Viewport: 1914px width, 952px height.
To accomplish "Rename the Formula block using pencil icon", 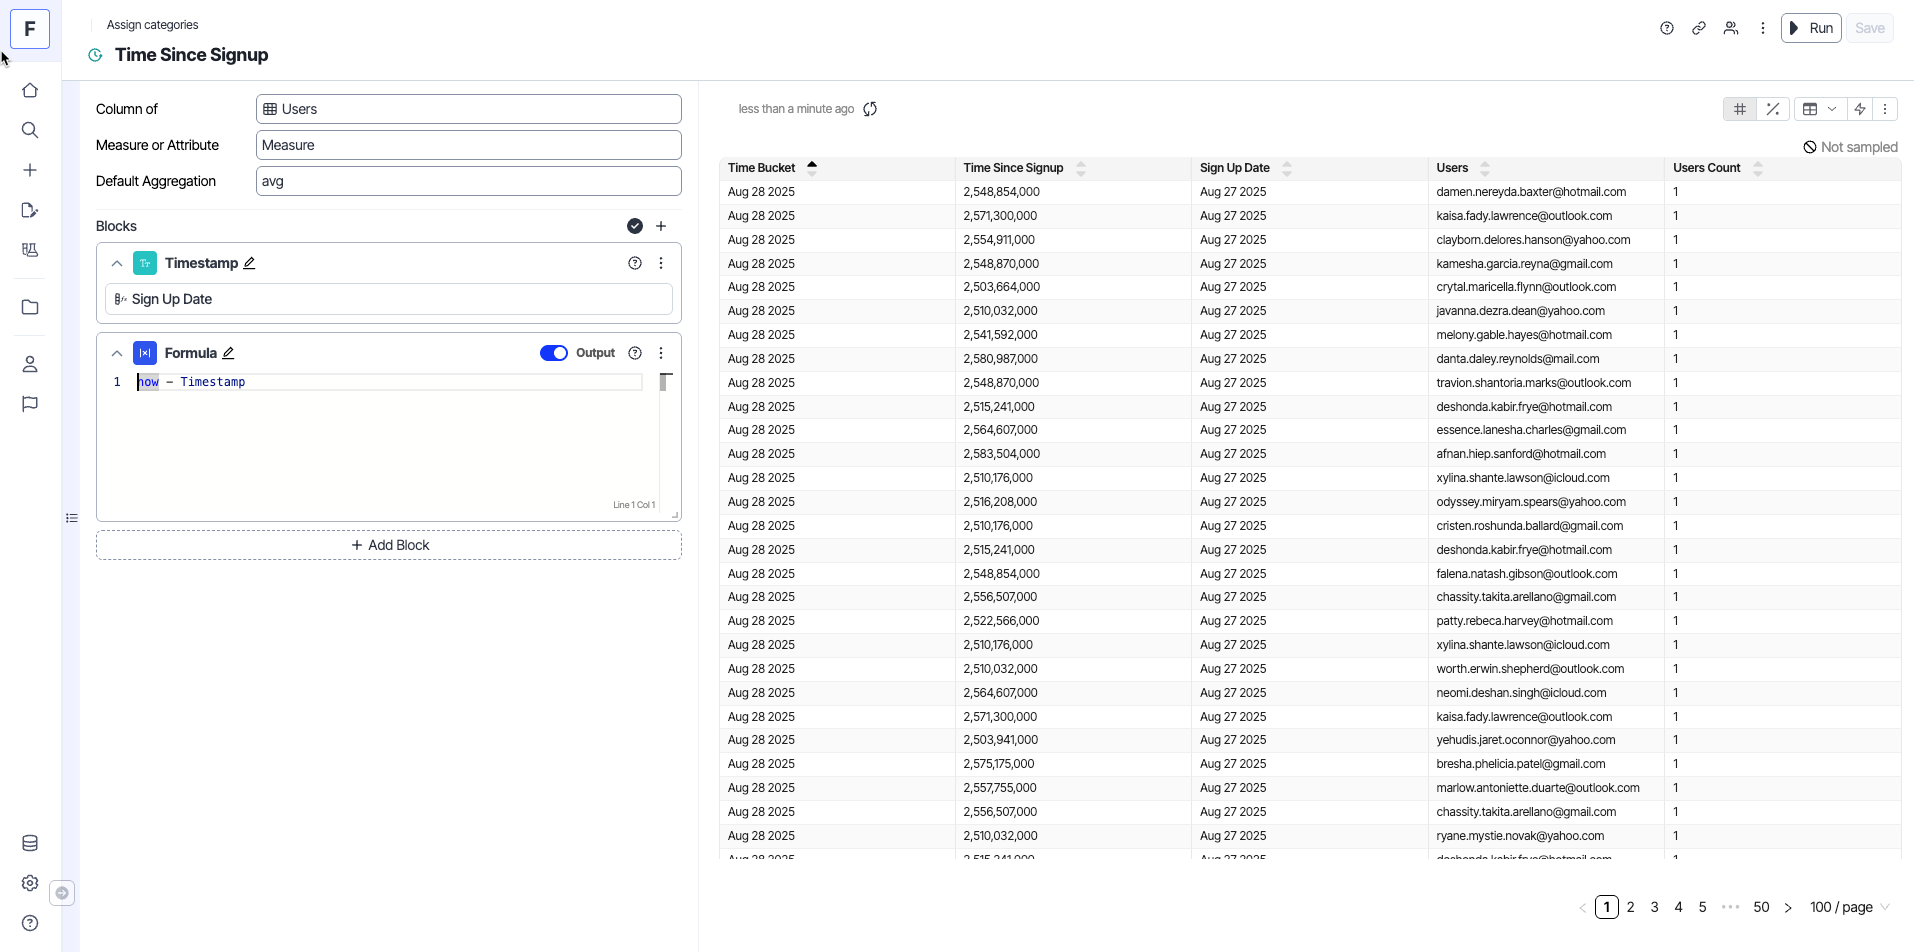I will point(228,353).
